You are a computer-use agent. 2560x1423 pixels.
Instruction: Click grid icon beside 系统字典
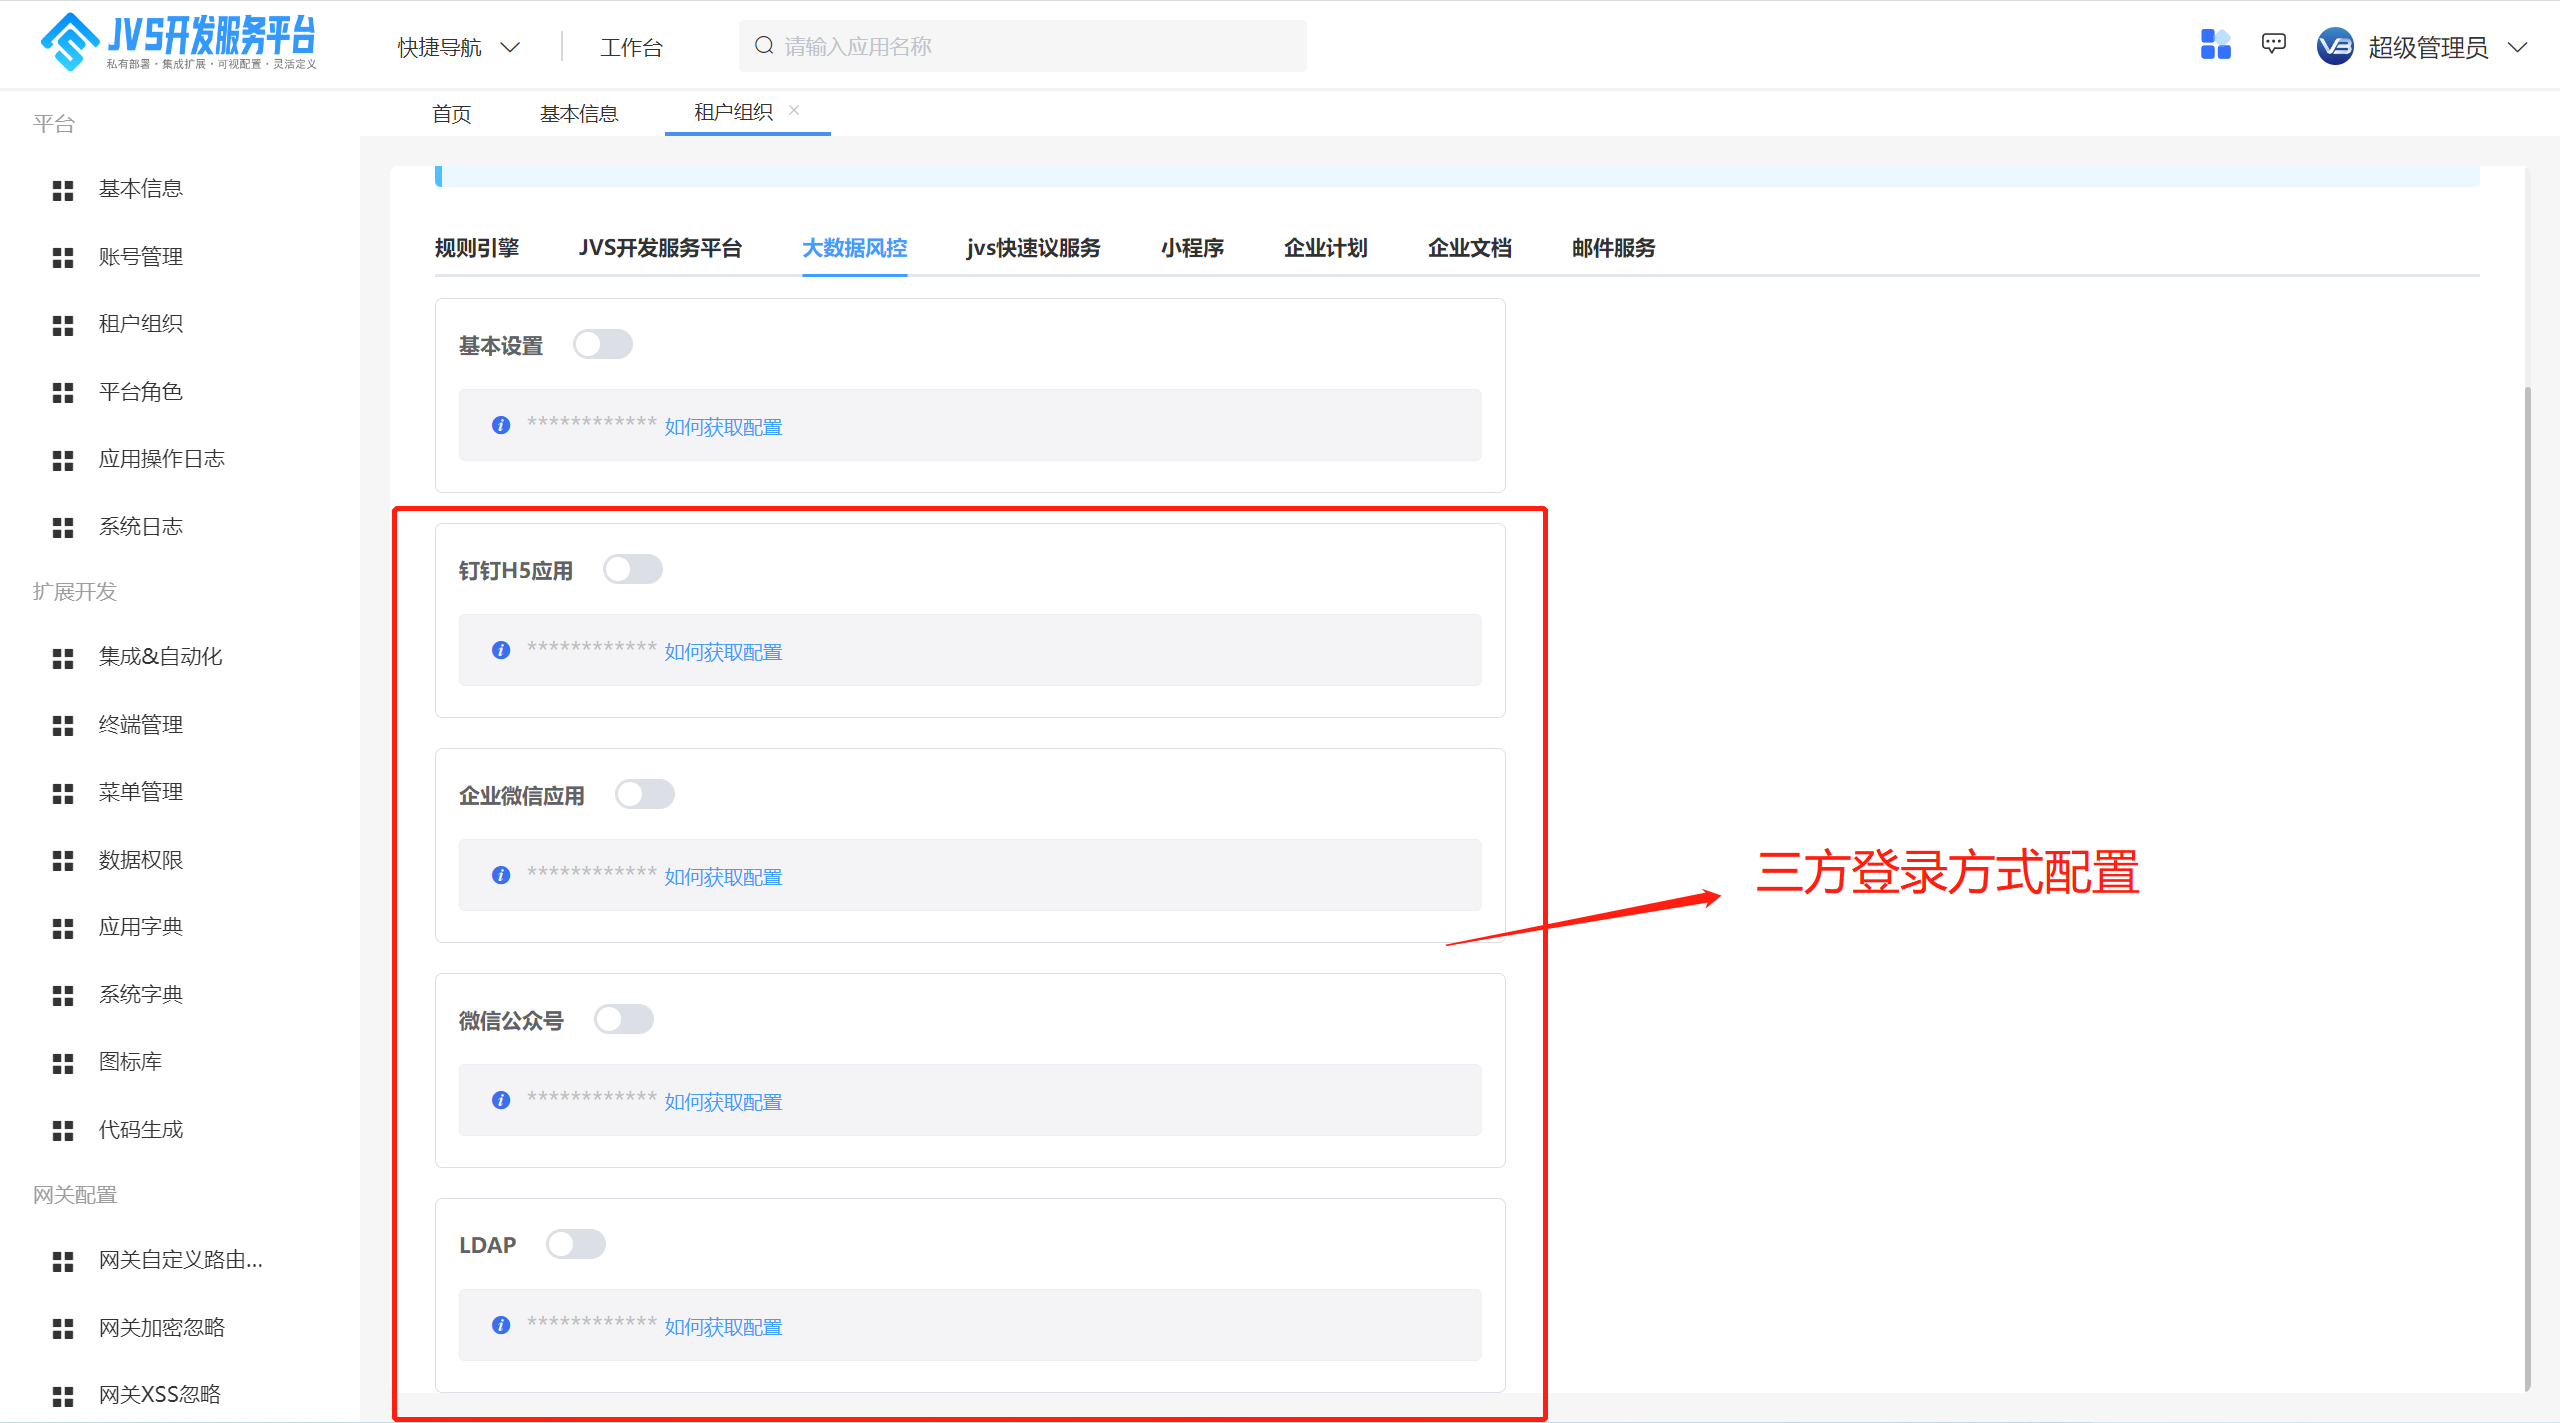click(x=63, y=996)
